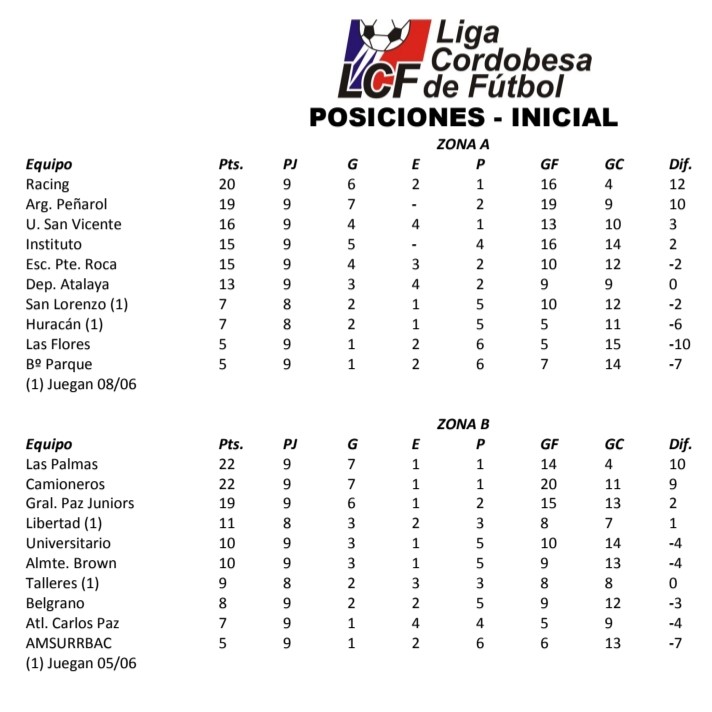Select the Racing team name
712x712 pixels.
48,184
